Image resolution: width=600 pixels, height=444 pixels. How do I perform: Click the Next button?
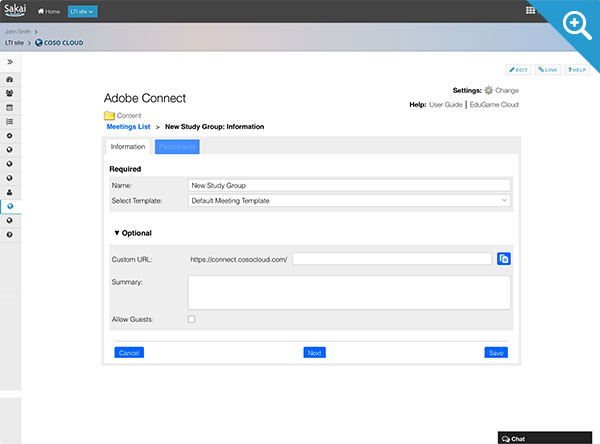(x=315, y=353)
